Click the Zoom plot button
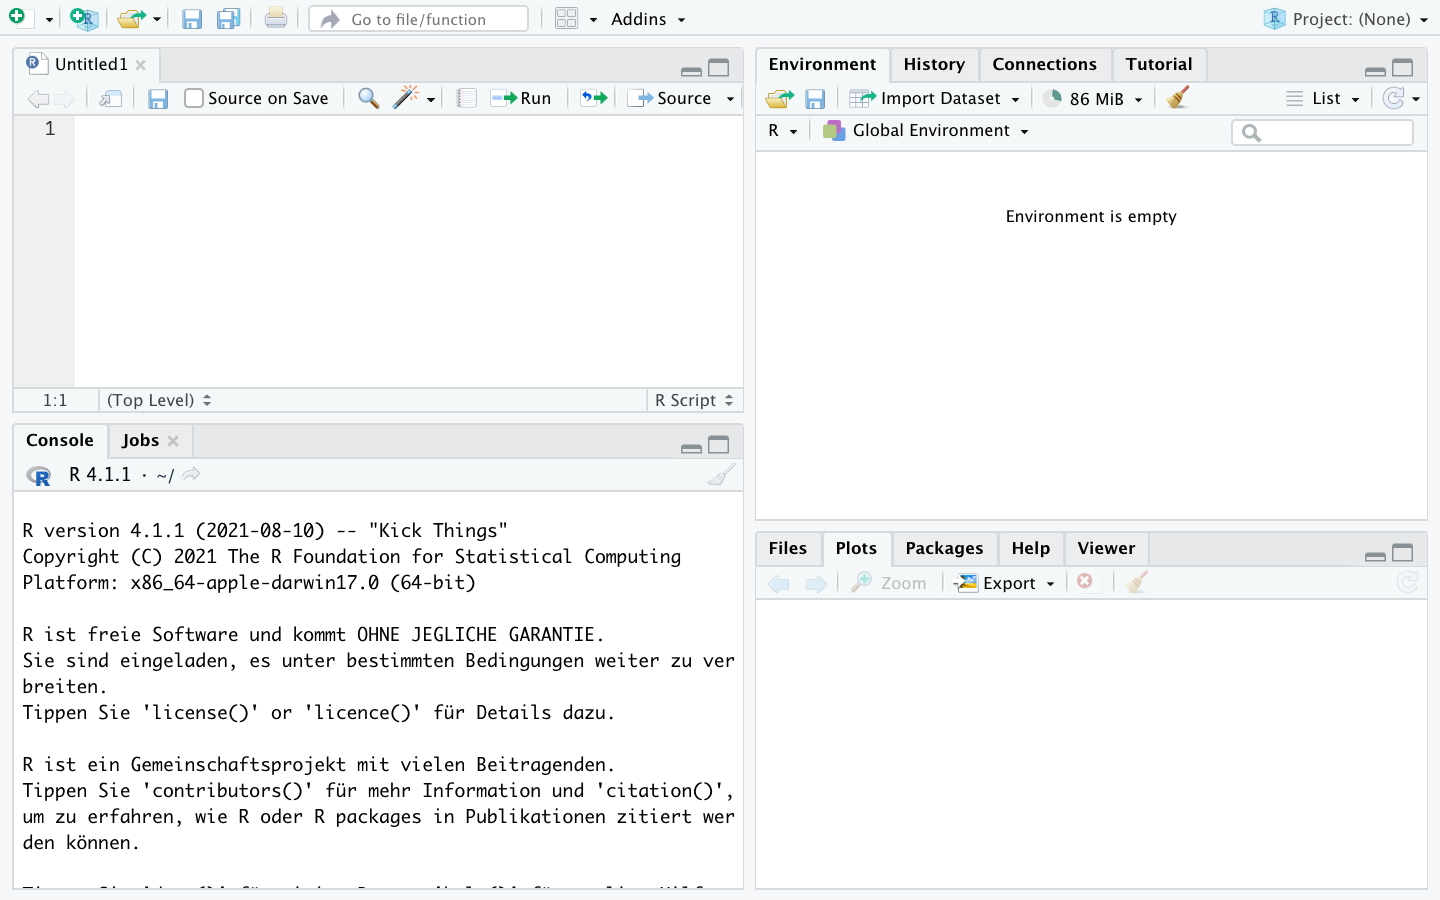Screen dimensions: 1440x900 [x=888, y=583]
